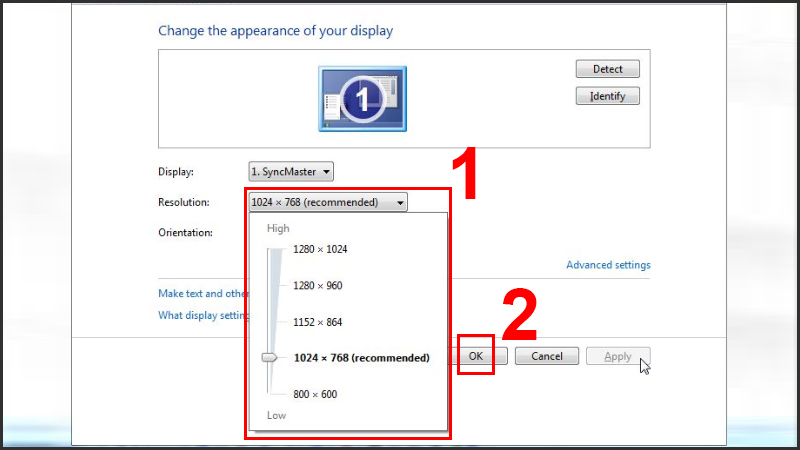Open the Display dropdown showing SyncMaster
This screenshot has height=450, width=800.
291,172
